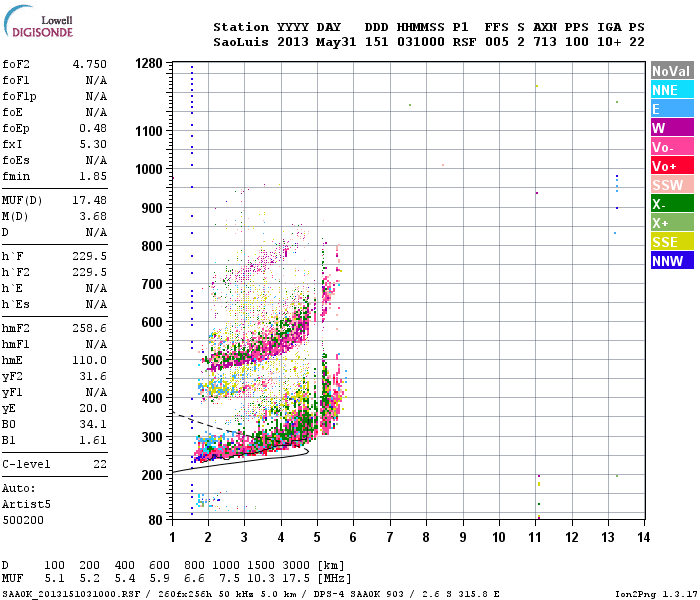Image resolution: width=700 pixels, height=600 pixels.
Task: Click the fmin value 1.85
Action: pos(93,176)
